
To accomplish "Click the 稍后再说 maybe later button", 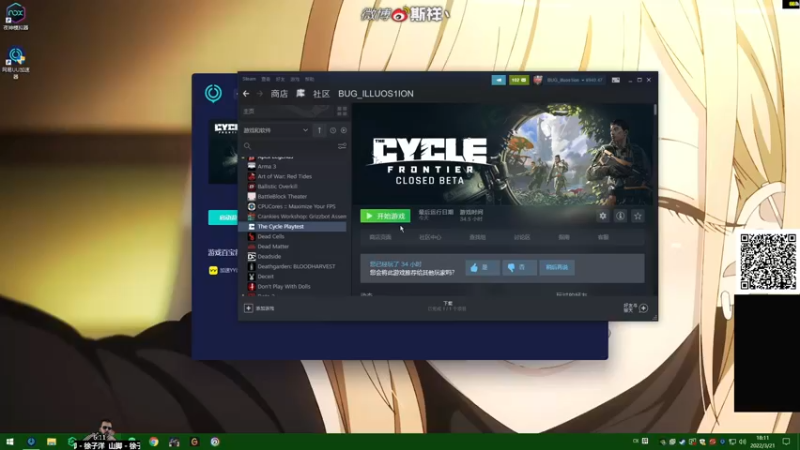I will coord(557,267).
